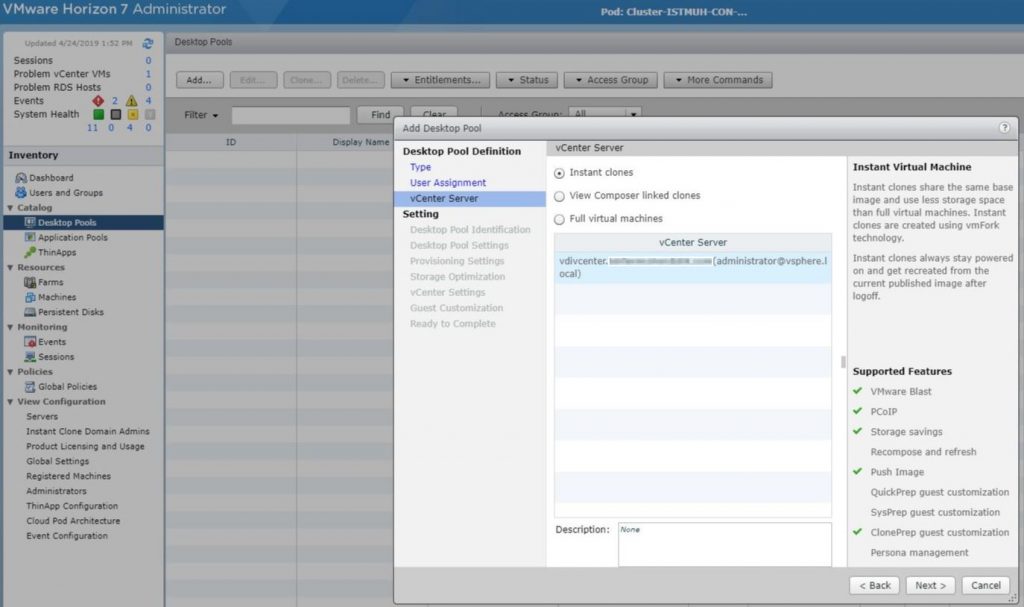Click the Sessions count in summary
Screen dimensions: 1024x607
click(x=148, y=61)
